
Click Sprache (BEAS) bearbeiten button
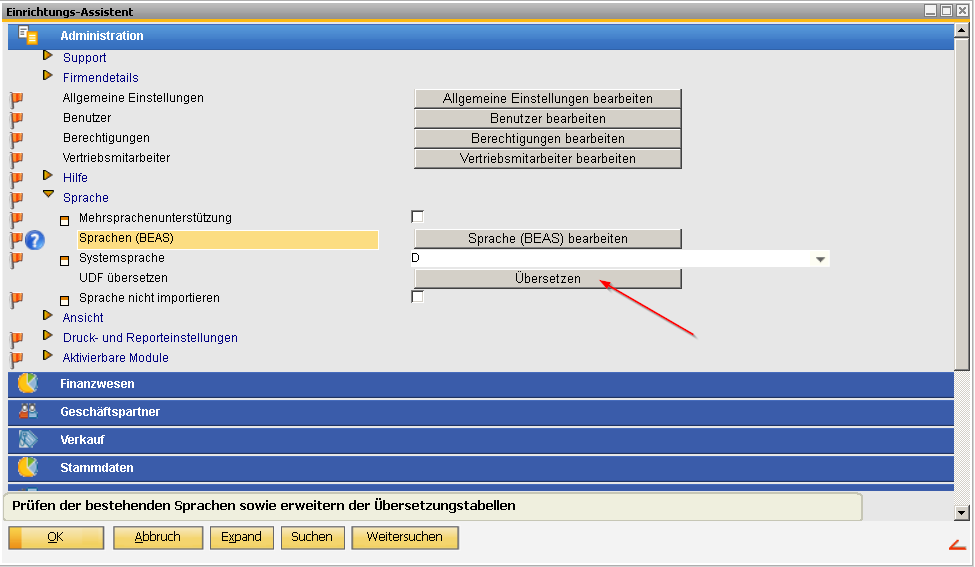point(548,238)
